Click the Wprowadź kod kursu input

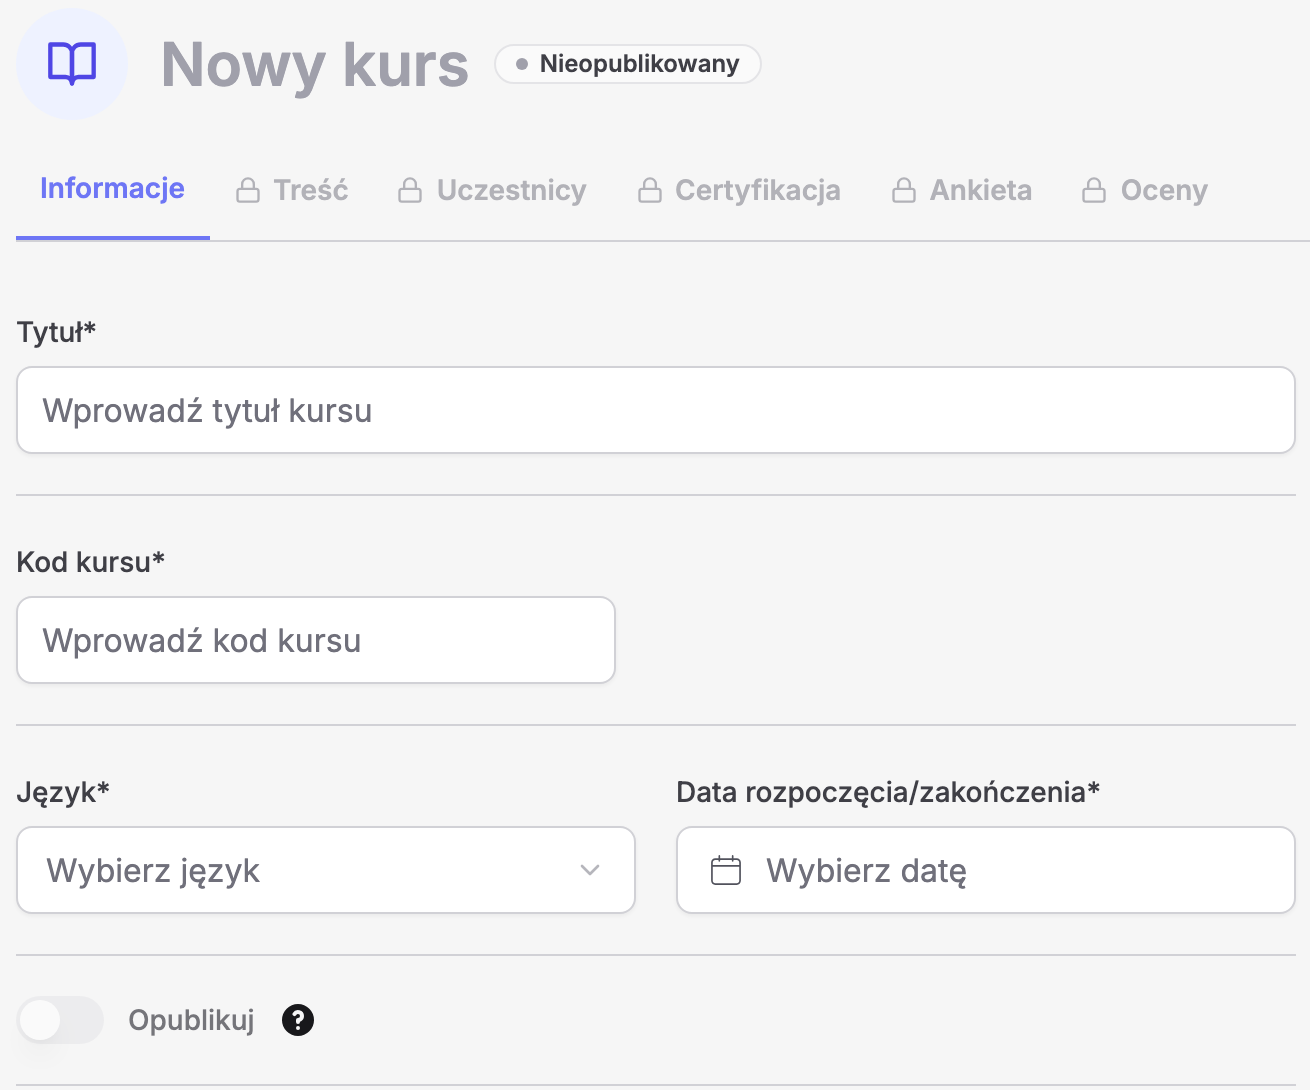click(x=316, y=640)
